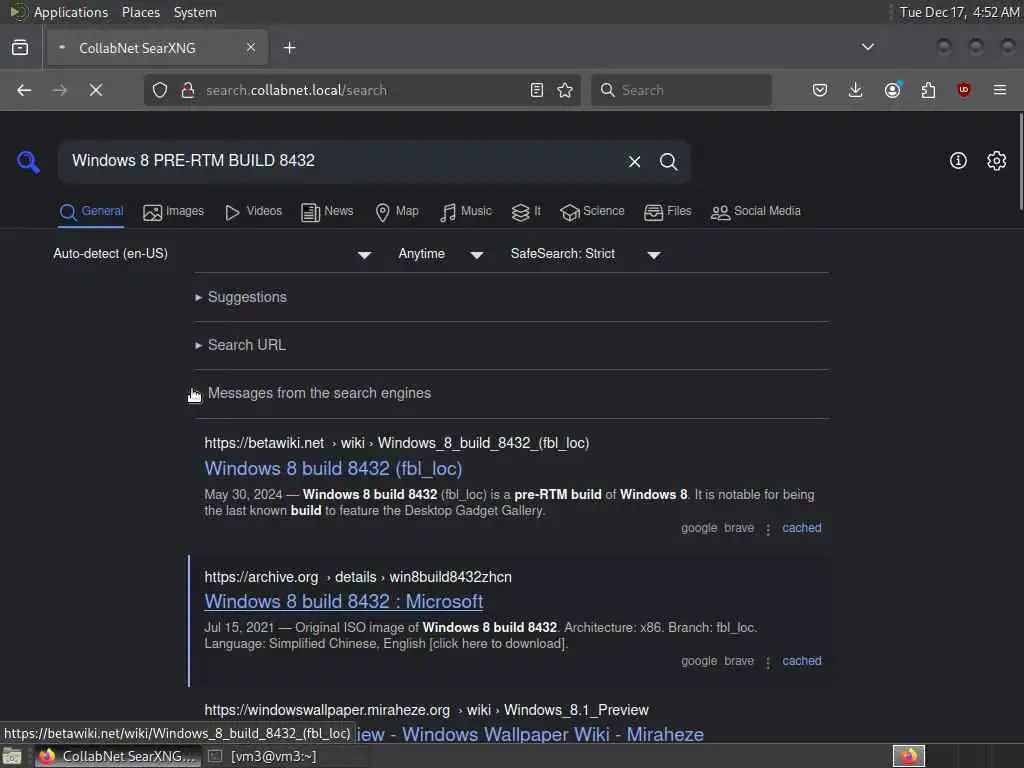Switch to the Map category

pyautogui.click(x=397, y=212)
